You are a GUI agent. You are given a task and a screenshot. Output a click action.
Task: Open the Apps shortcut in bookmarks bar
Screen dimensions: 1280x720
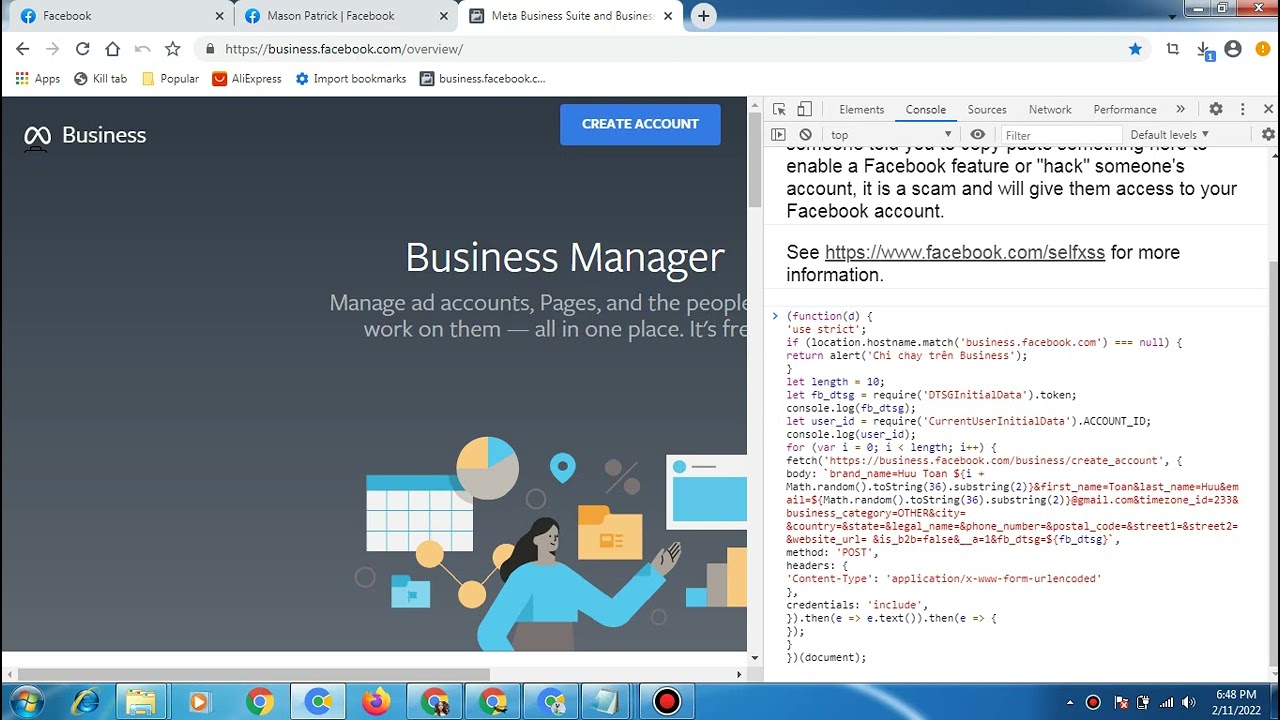(x=38, y=78)
